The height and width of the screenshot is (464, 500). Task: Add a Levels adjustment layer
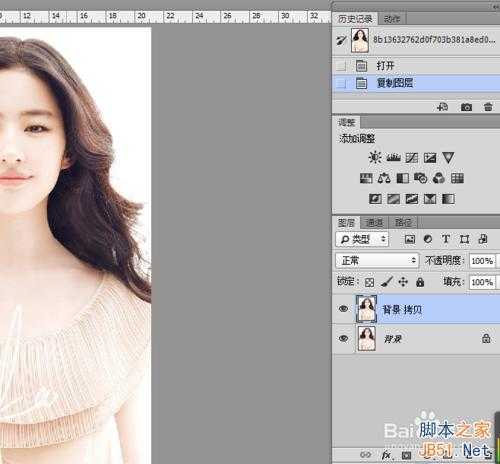pyautogui.click(x=393, y=157)
